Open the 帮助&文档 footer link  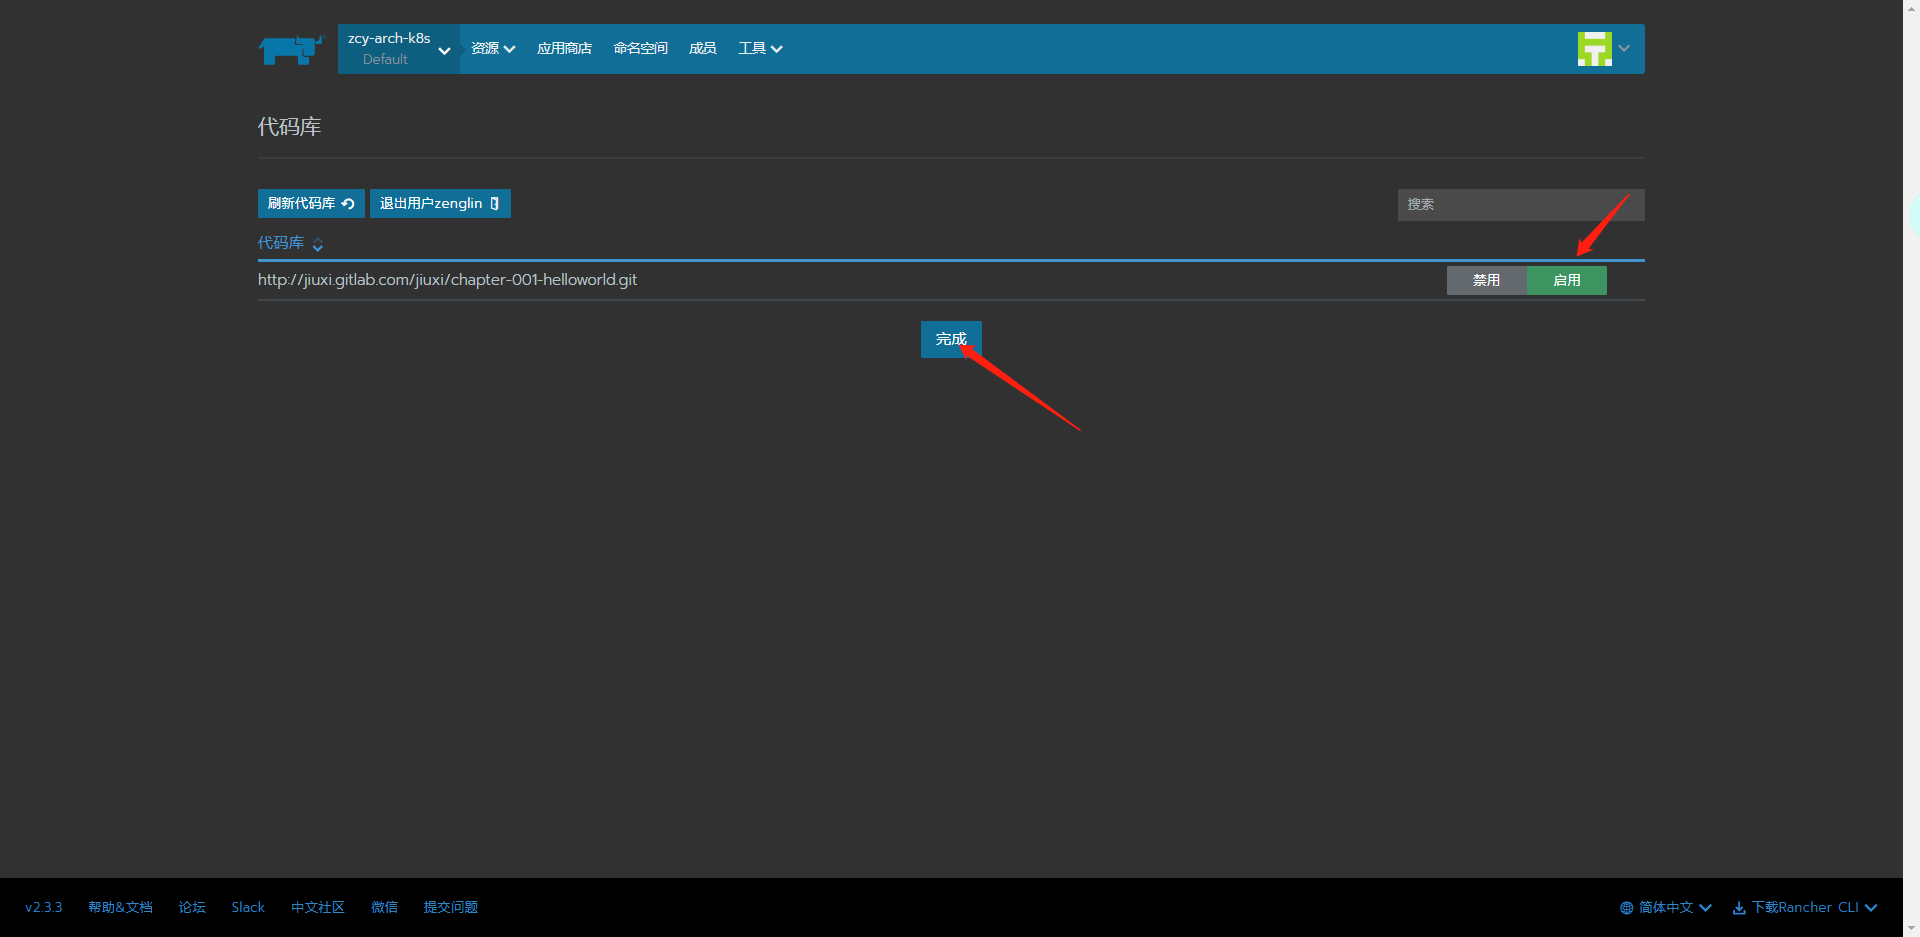click(x=120, y=907)
